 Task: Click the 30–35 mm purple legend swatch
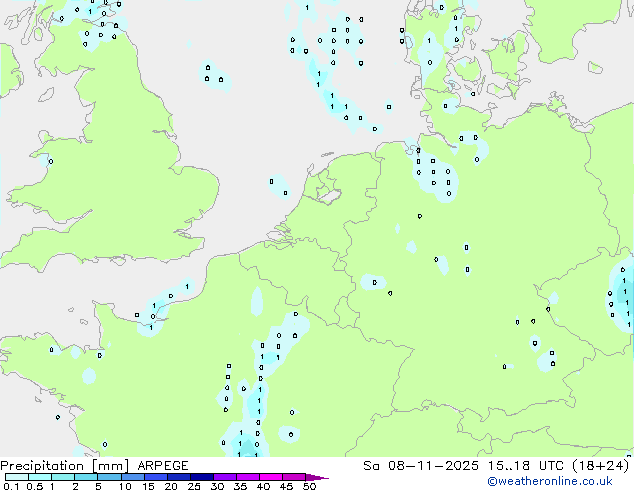tap(224, 477)
